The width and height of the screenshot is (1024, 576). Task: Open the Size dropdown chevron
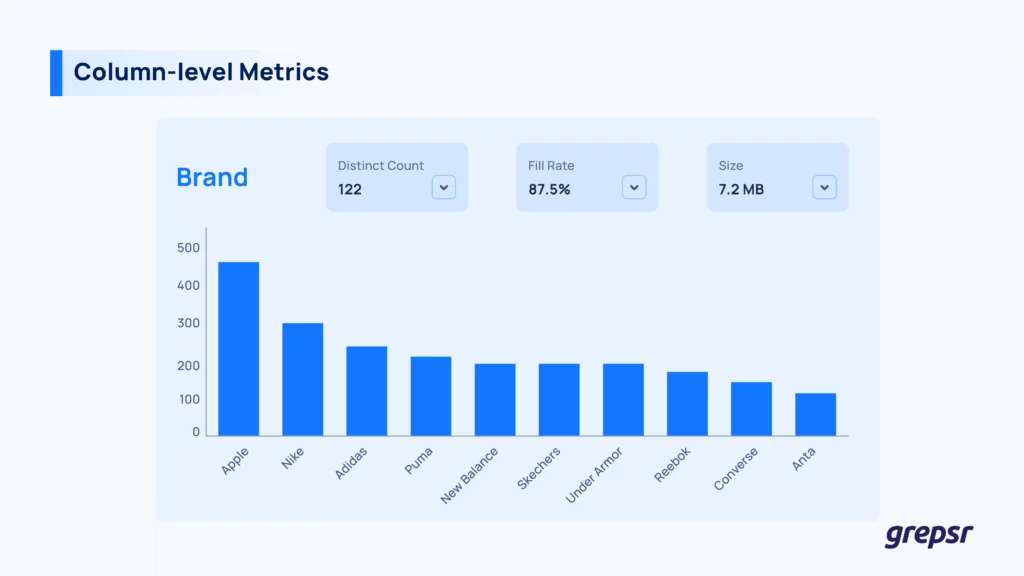(x=824, y=187)
